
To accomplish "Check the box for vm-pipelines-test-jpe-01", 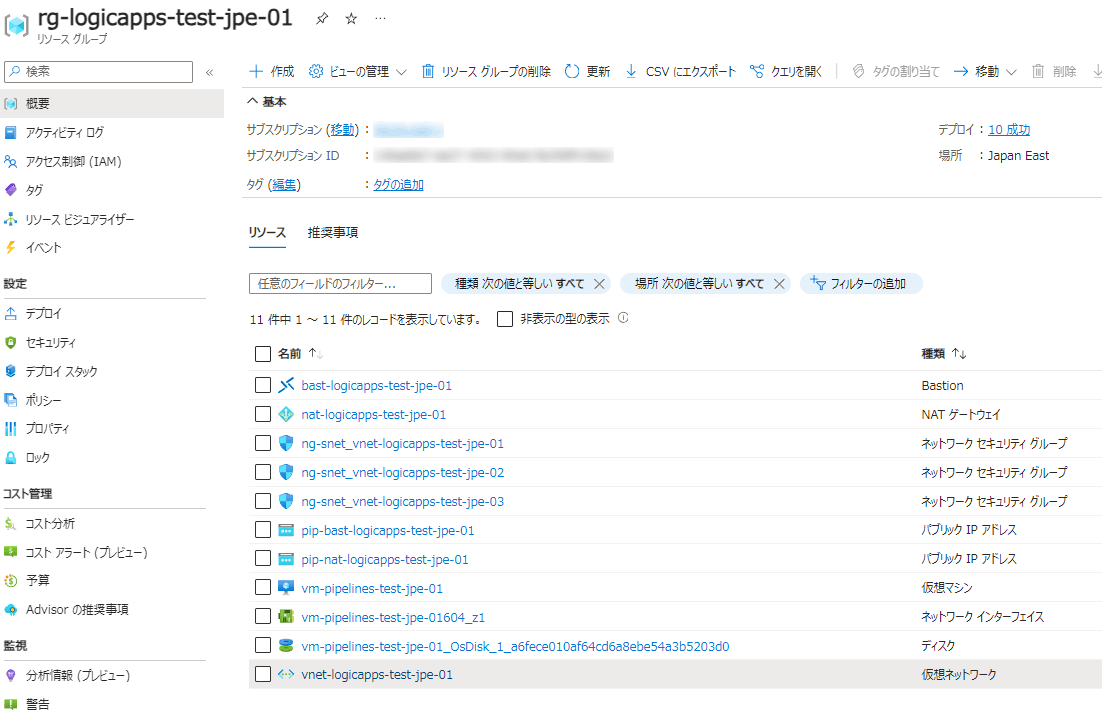I will 263,587.
